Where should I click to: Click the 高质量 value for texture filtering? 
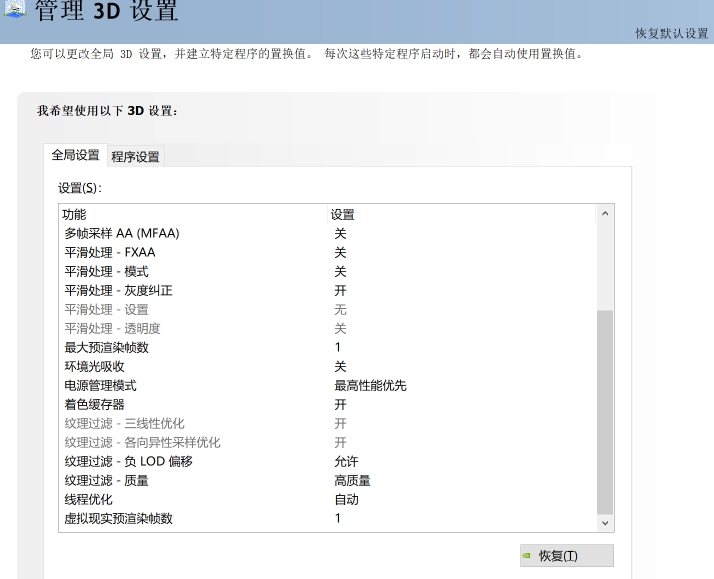pos(352,481)
